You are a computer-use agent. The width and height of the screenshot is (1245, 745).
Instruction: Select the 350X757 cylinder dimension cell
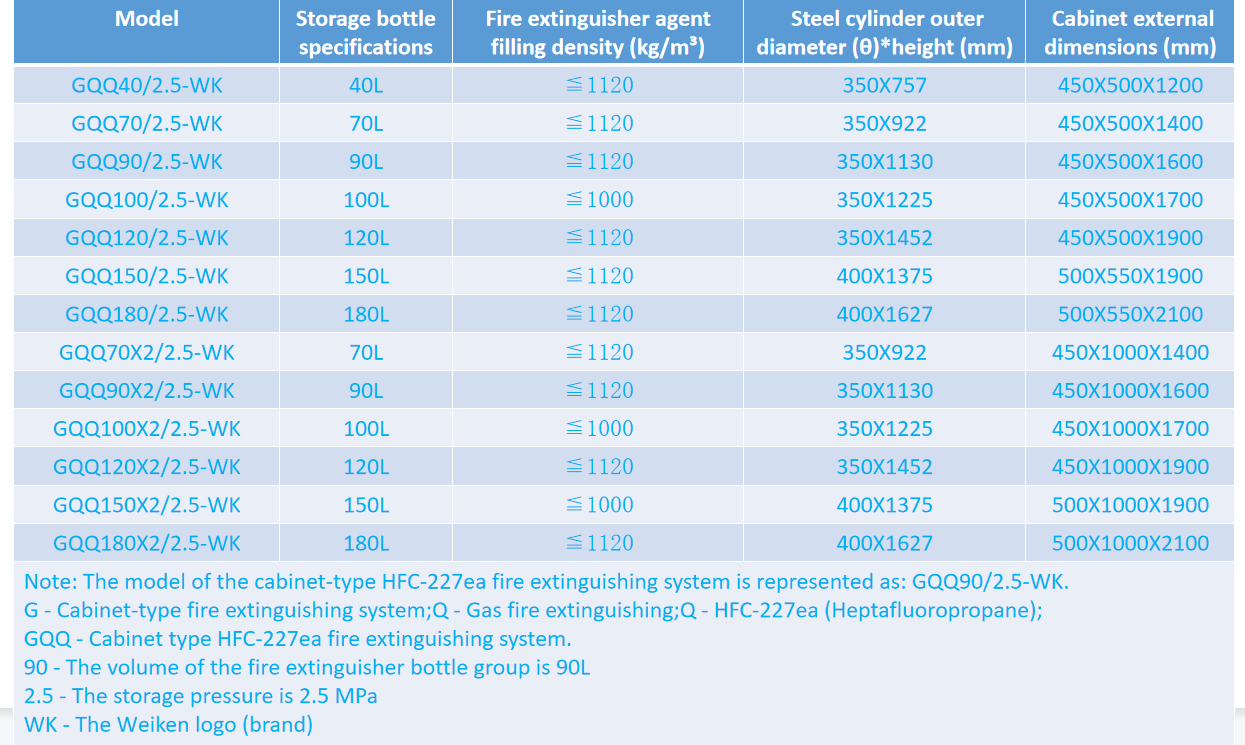coord(884,86)
